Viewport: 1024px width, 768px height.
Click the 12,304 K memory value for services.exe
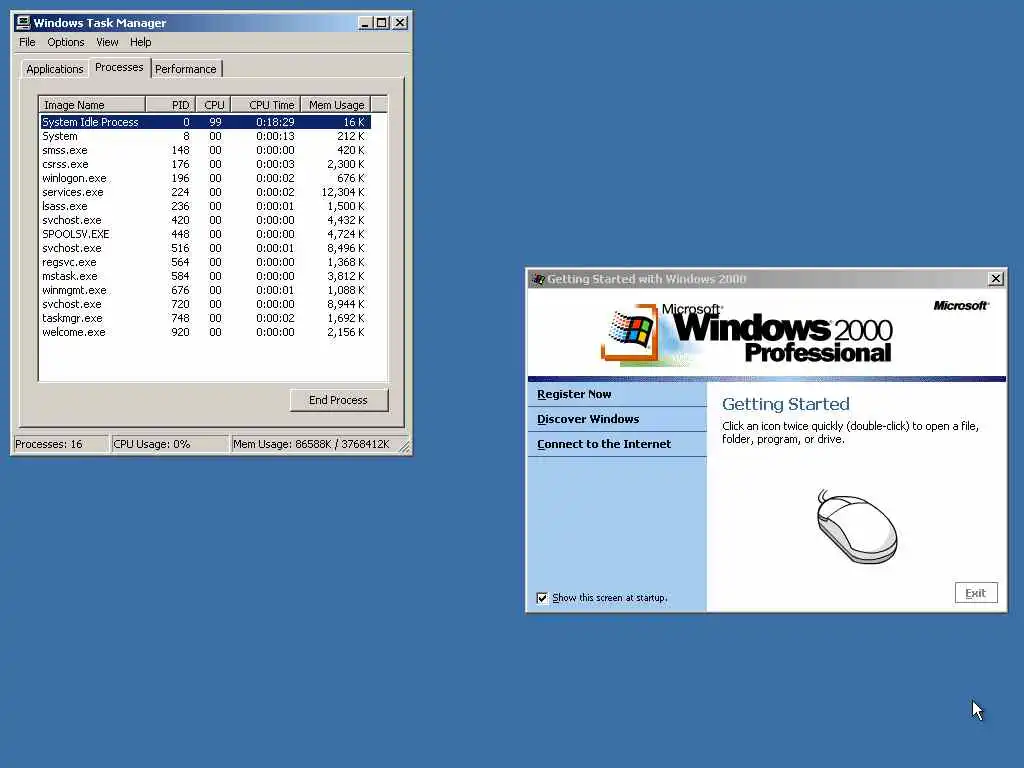tap(343, 192)
